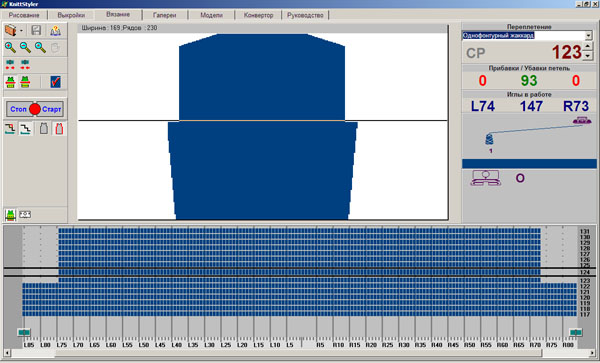The image size is (600, 363).
Task: Click the Ширина 169 Рядов 230 caption
Action: [x=119, y=28]
